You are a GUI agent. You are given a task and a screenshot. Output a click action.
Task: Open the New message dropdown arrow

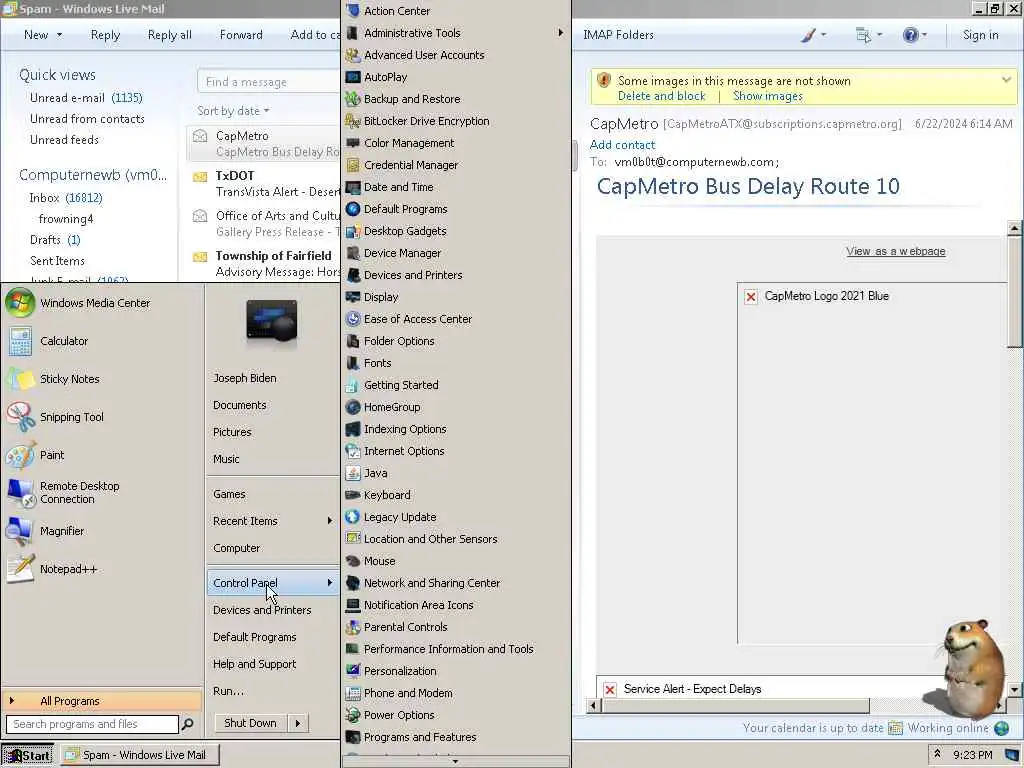click(x=59, y=35)
